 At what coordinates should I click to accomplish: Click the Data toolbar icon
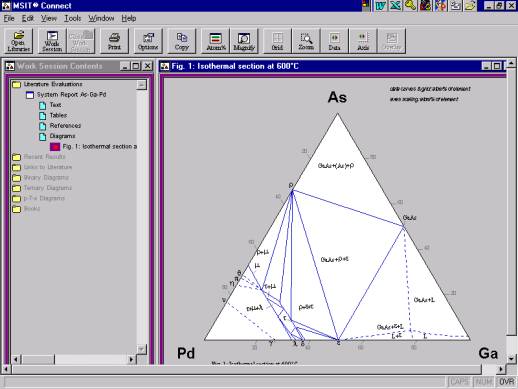point(334,41)
